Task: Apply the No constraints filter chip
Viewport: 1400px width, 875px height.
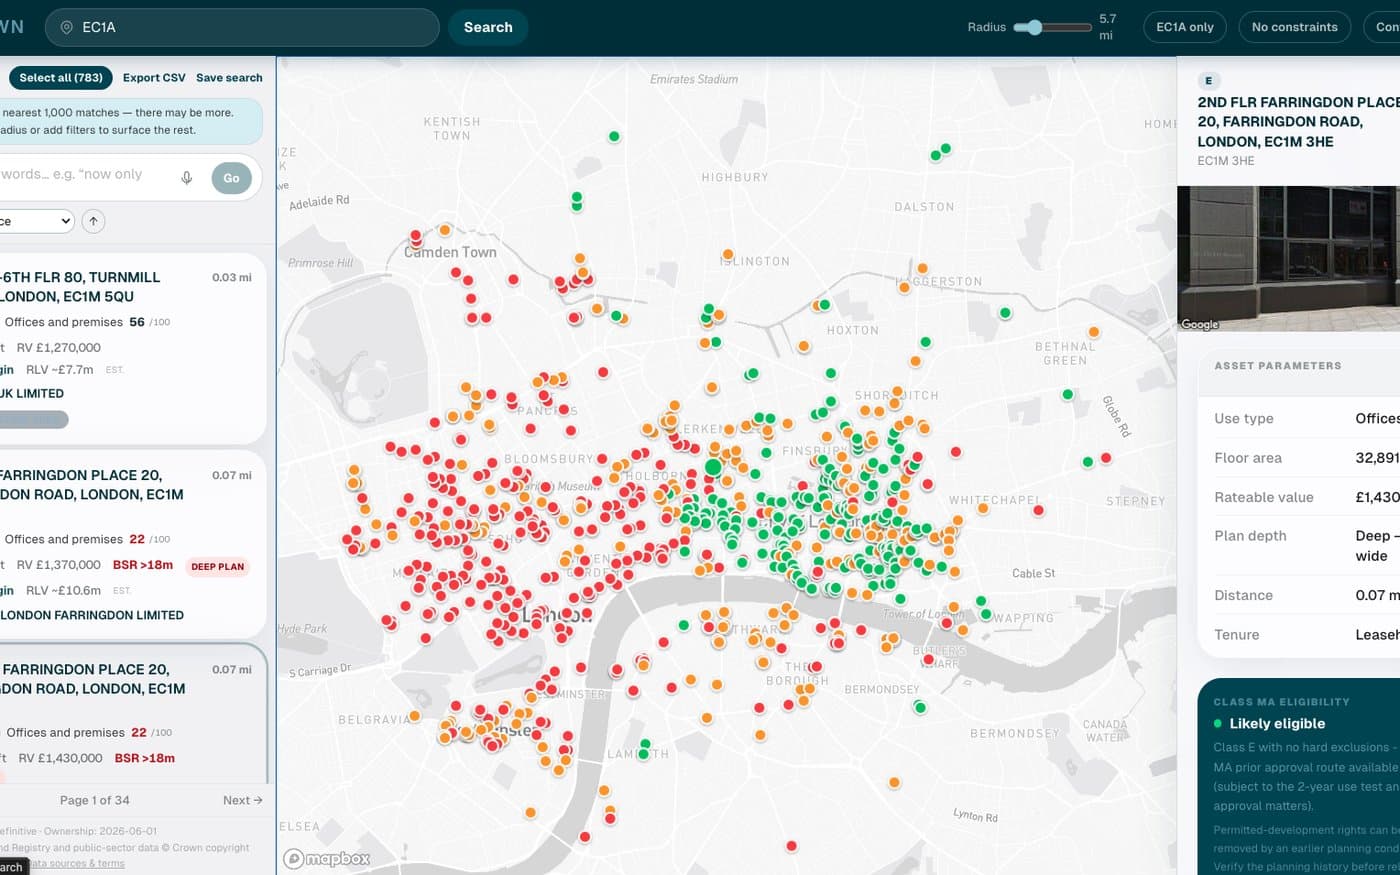Action: 1294,27
